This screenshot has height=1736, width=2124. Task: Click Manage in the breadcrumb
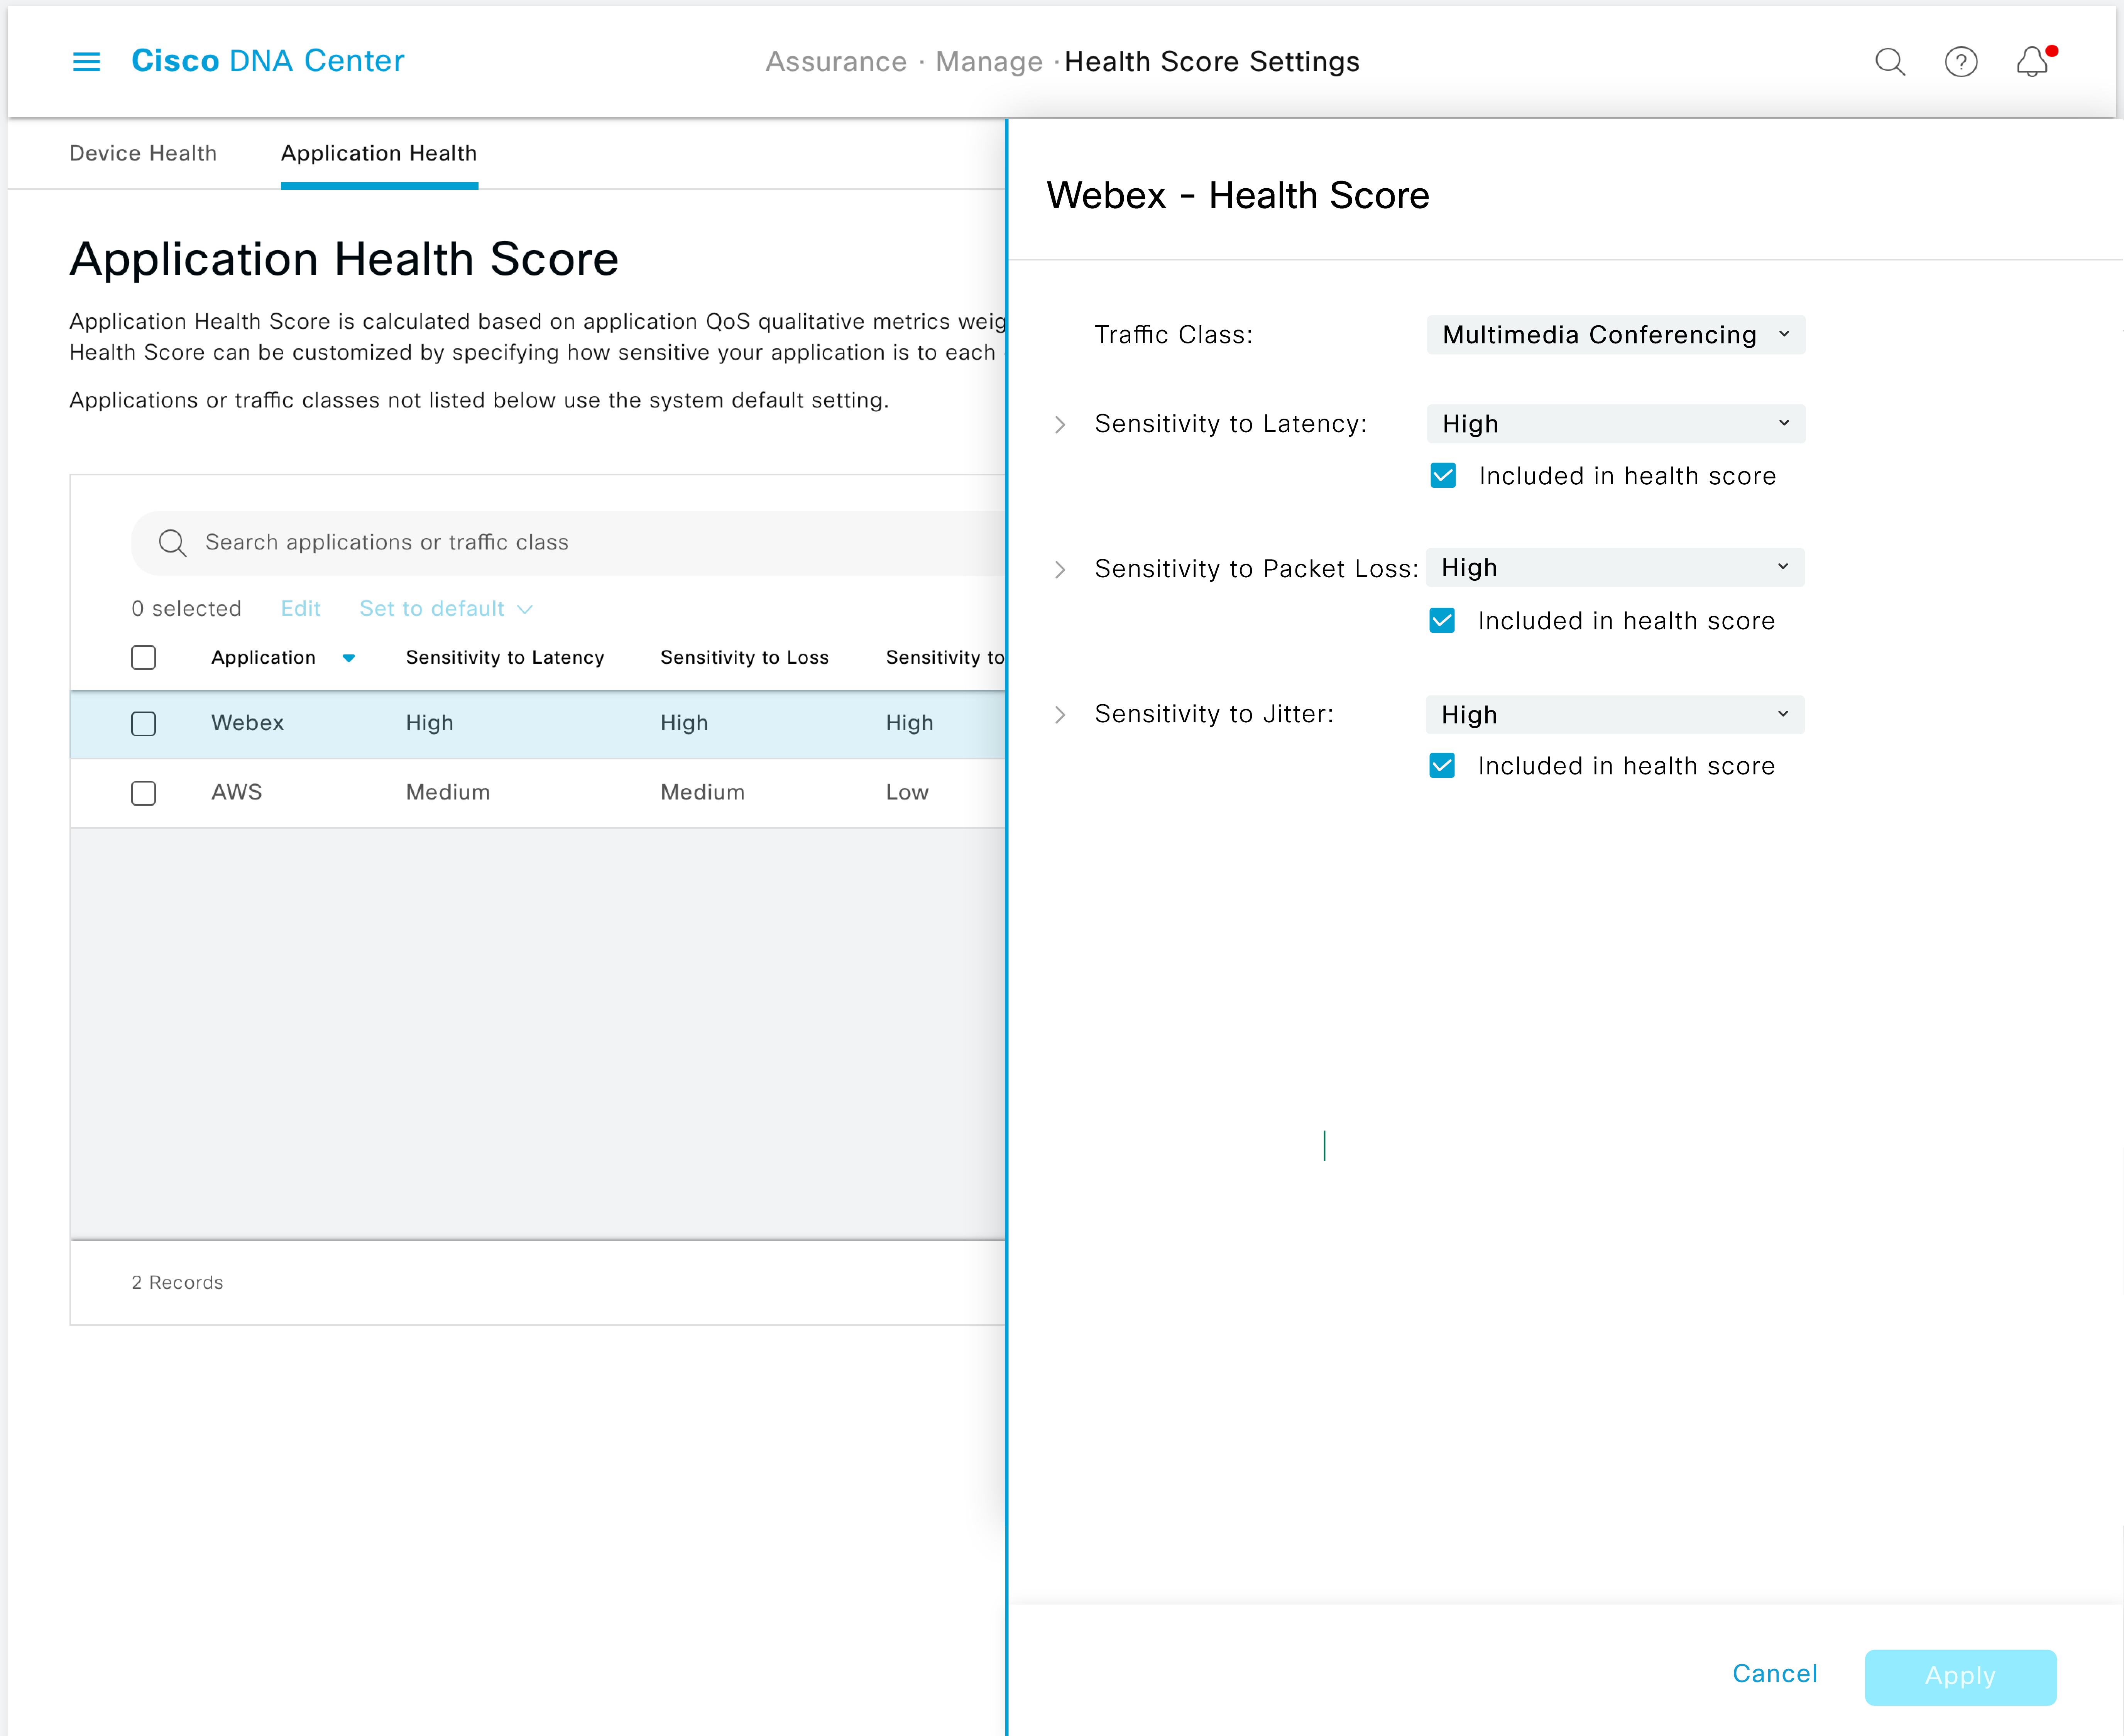click(x=989, y=62)
